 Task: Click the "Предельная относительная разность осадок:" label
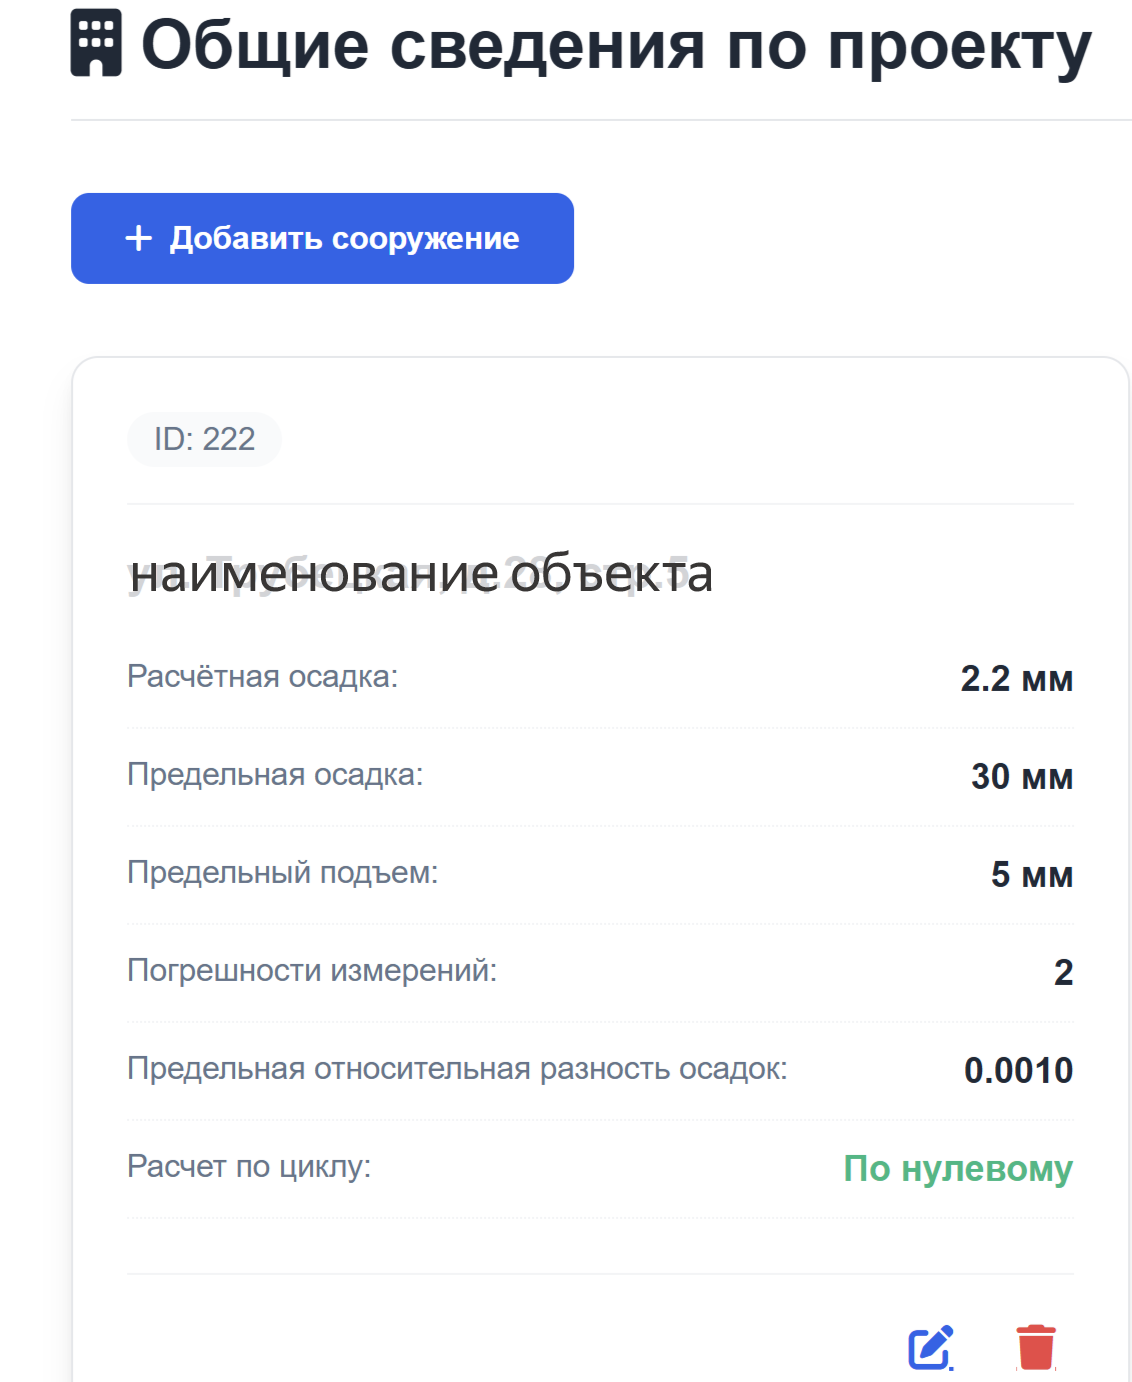(457, 1069)
